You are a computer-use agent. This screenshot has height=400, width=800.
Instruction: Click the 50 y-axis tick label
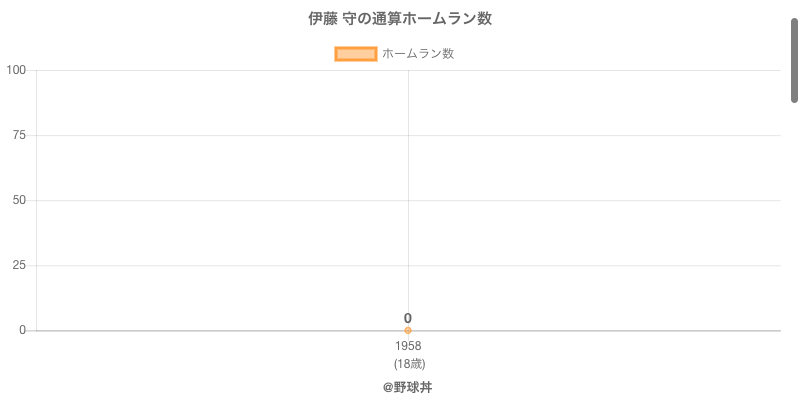click(x=19, y=200)
